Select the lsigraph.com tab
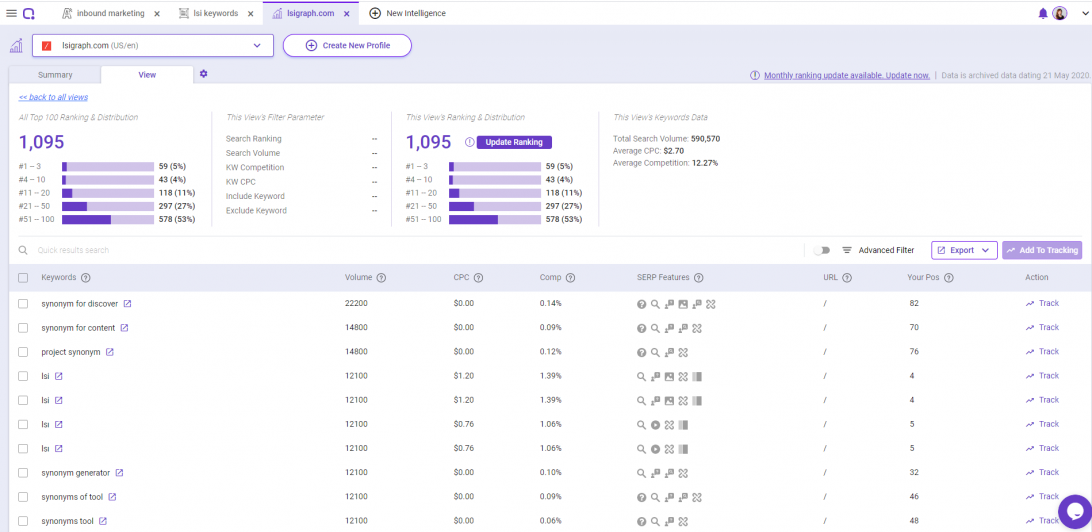Image resolution: width=1092 pixels, height=532 pixels. pyautogui.click(x=311, y=13)
